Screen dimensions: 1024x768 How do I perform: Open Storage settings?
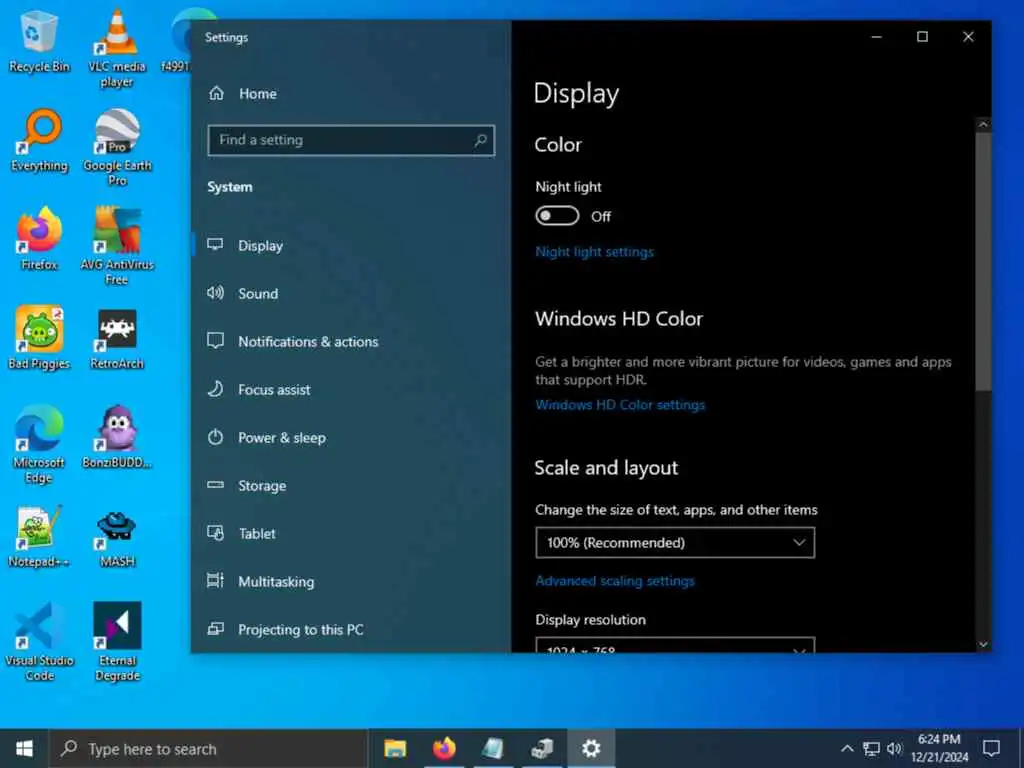[351, 486]
